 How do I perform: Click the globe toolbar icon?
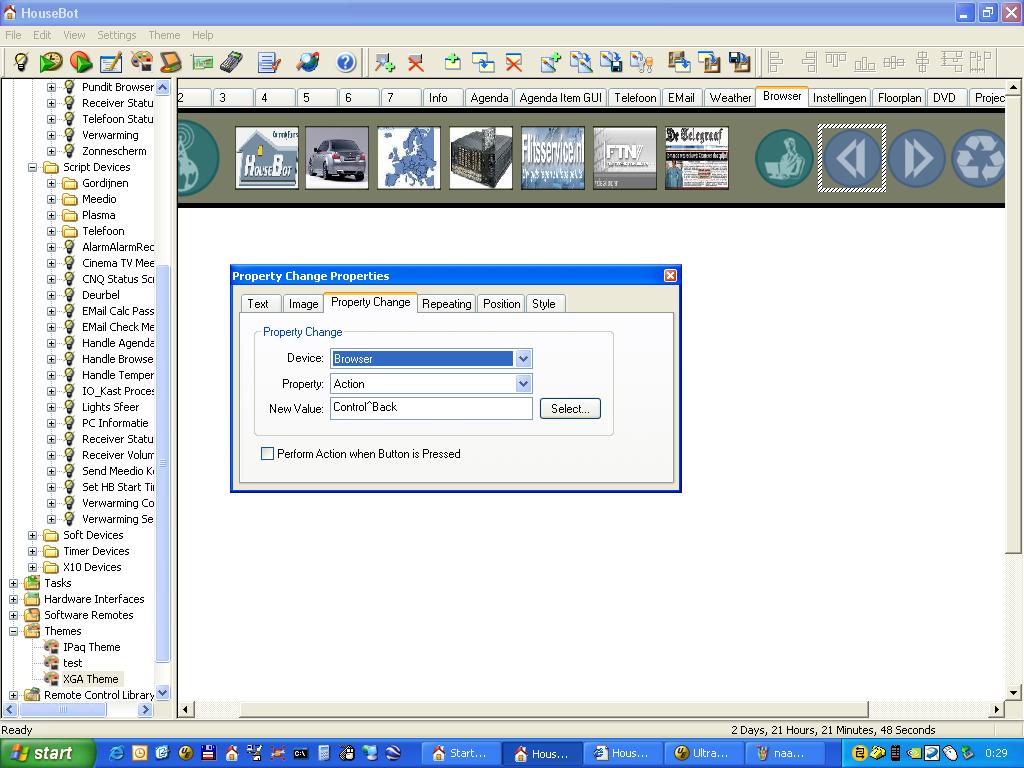tap(307, 63)
